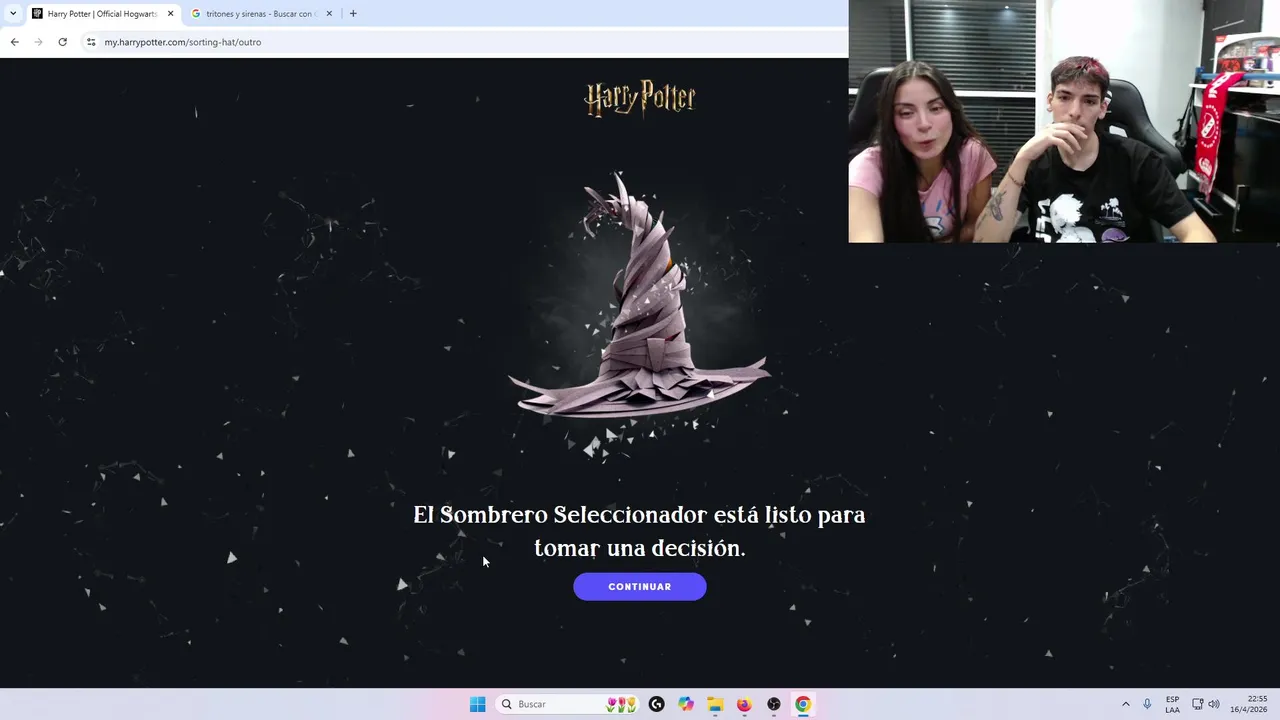The height and width of the screenshot is (720, 1280).
Task: Close the tritones y sirenas Google tab
Action: tap(329, 14)
